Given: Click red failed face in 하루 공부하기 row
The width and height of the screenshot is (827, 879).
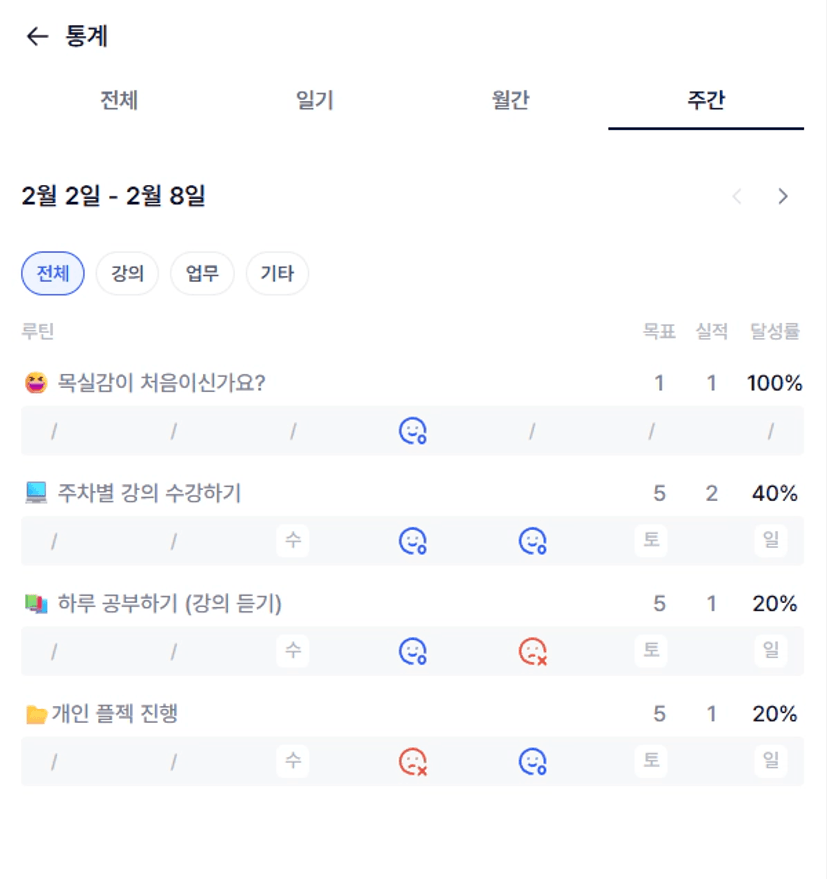Looking at the screenshot, I should 532,652.
